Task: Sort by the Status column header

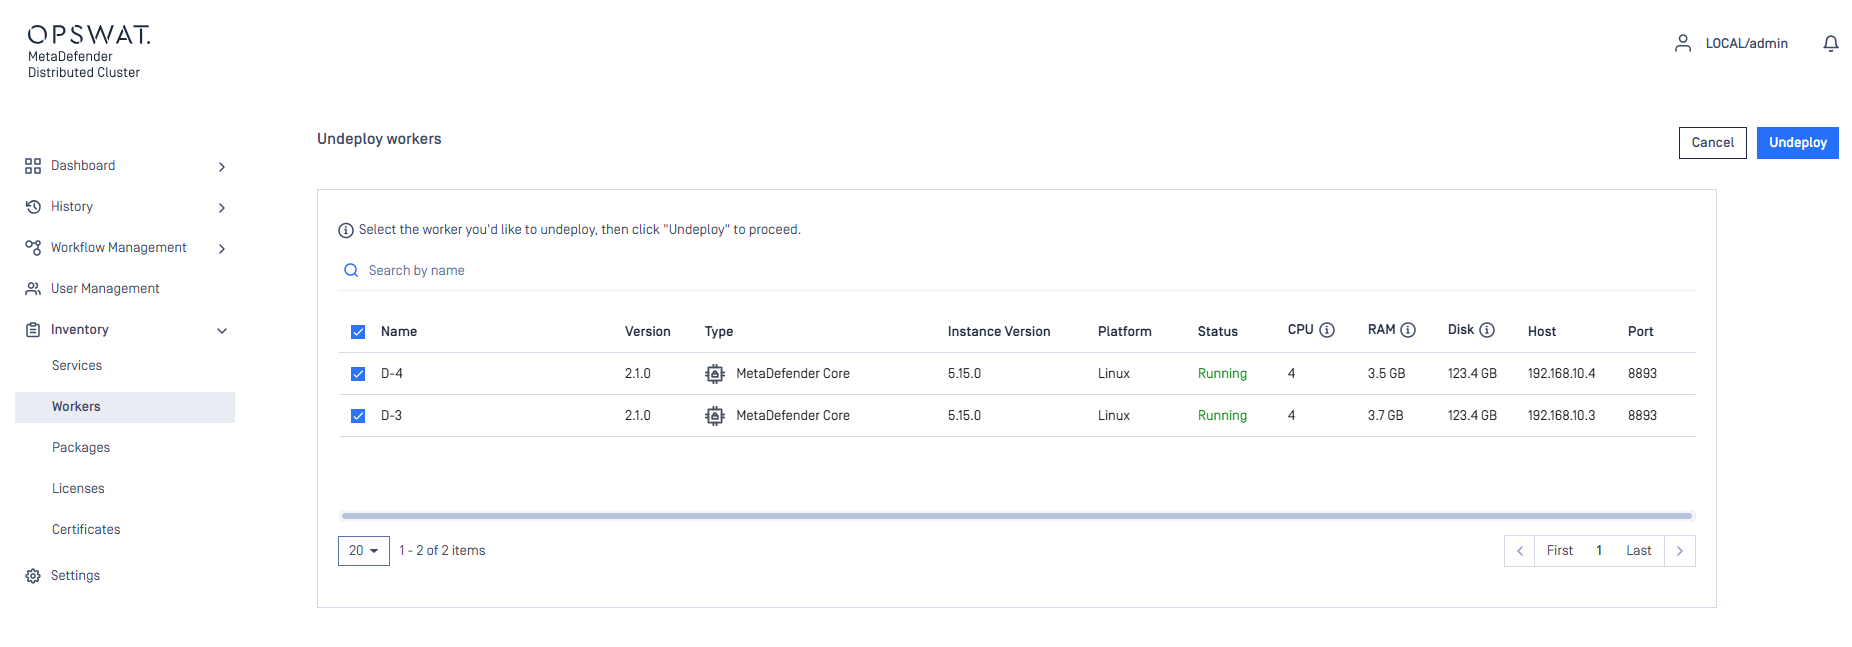Action: click(1218, 332)
